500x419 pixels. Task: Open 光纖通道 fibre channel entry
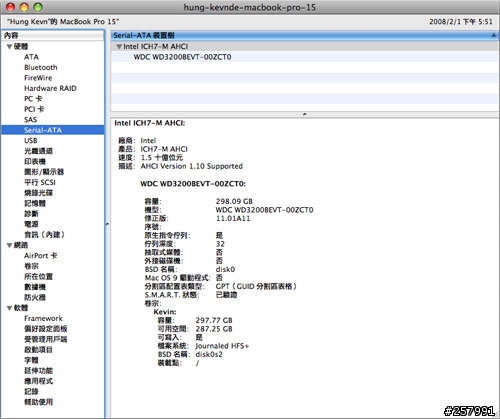click(38, 151)
